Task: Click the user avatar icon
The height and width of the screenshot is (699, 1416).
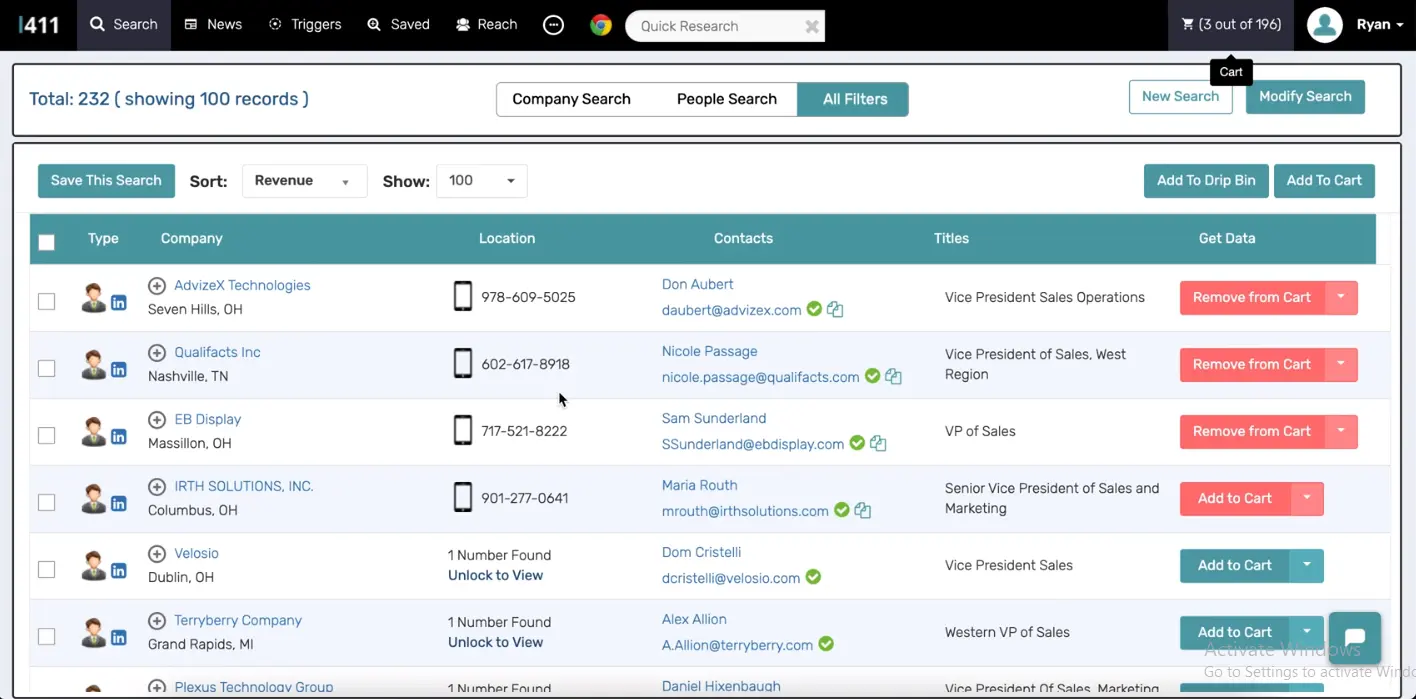Action: [x=1325, y=25]
